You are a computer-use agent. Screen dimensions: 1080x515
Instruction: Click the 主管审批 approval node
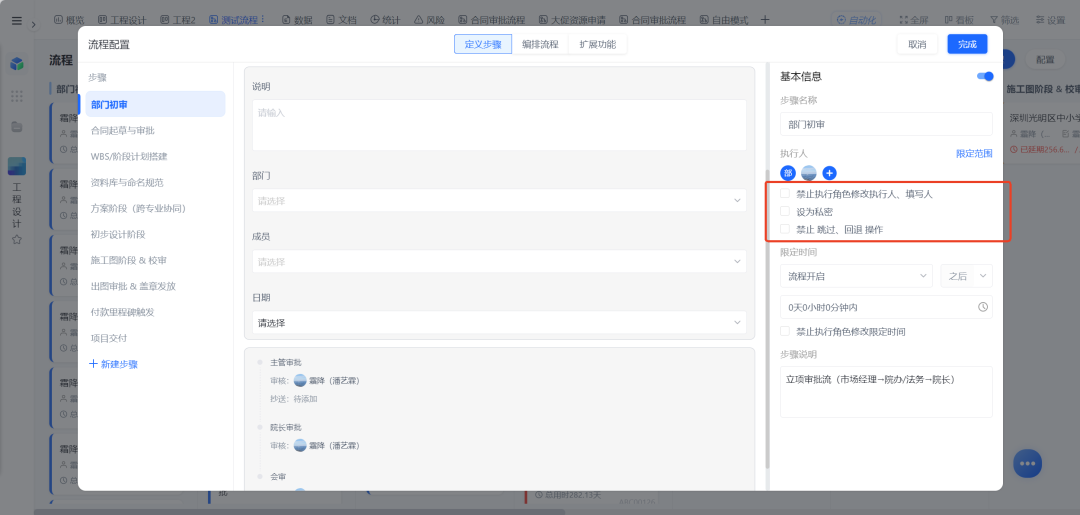point(286,362)
